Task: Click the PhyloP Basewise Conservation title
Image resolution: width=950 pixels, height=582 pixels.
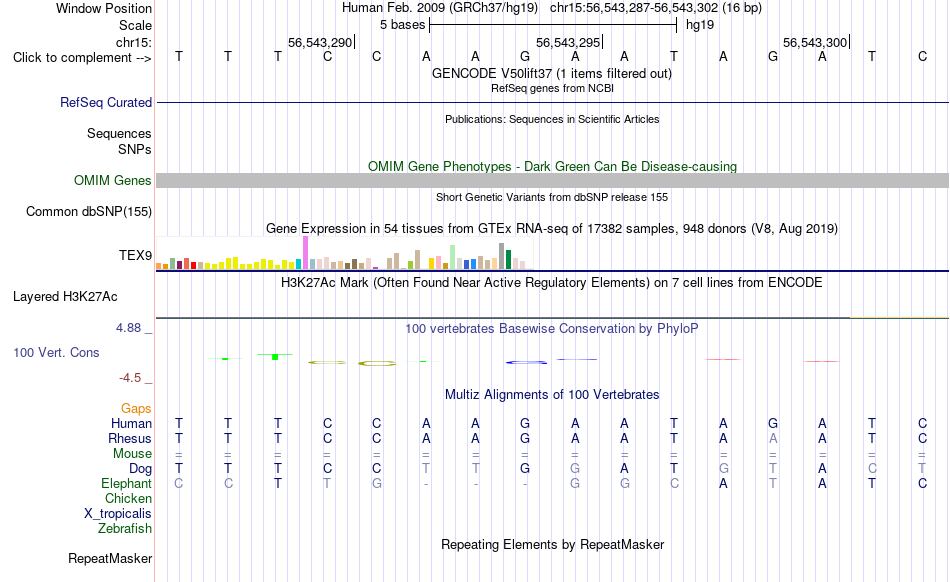Action: [552, 328]
